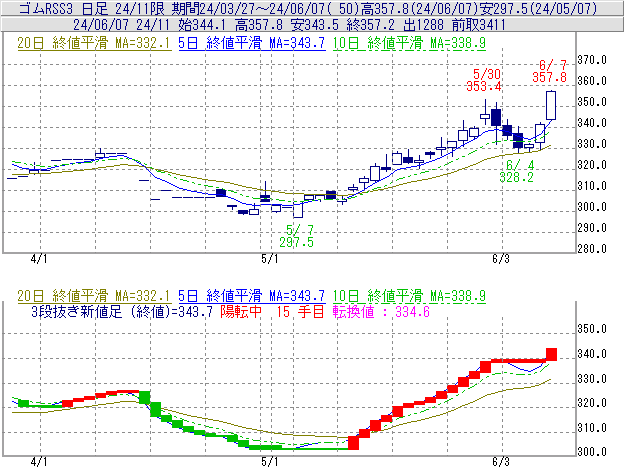Click the period low text '安297.5(24/05/07)'

click(x=538, y=8)
